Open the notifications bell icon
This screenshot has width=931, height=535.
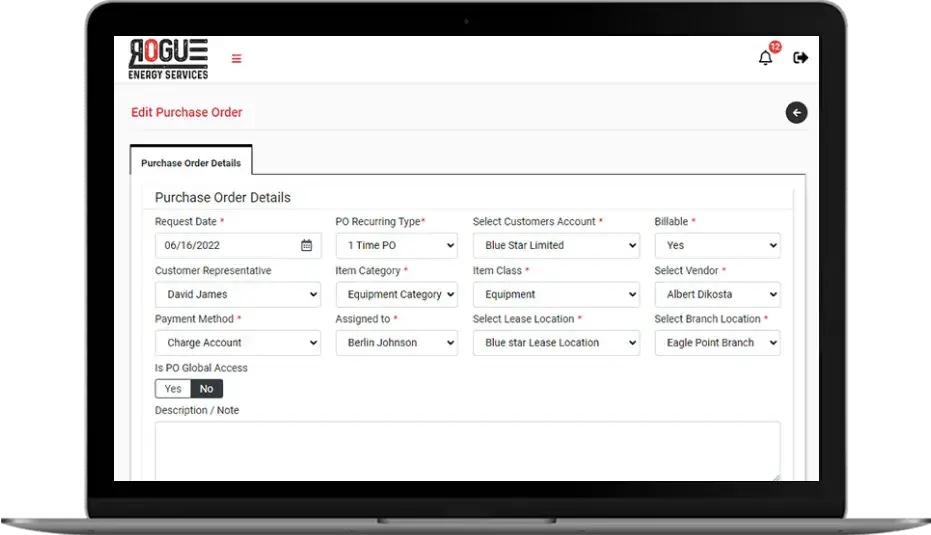coord(765,59)
